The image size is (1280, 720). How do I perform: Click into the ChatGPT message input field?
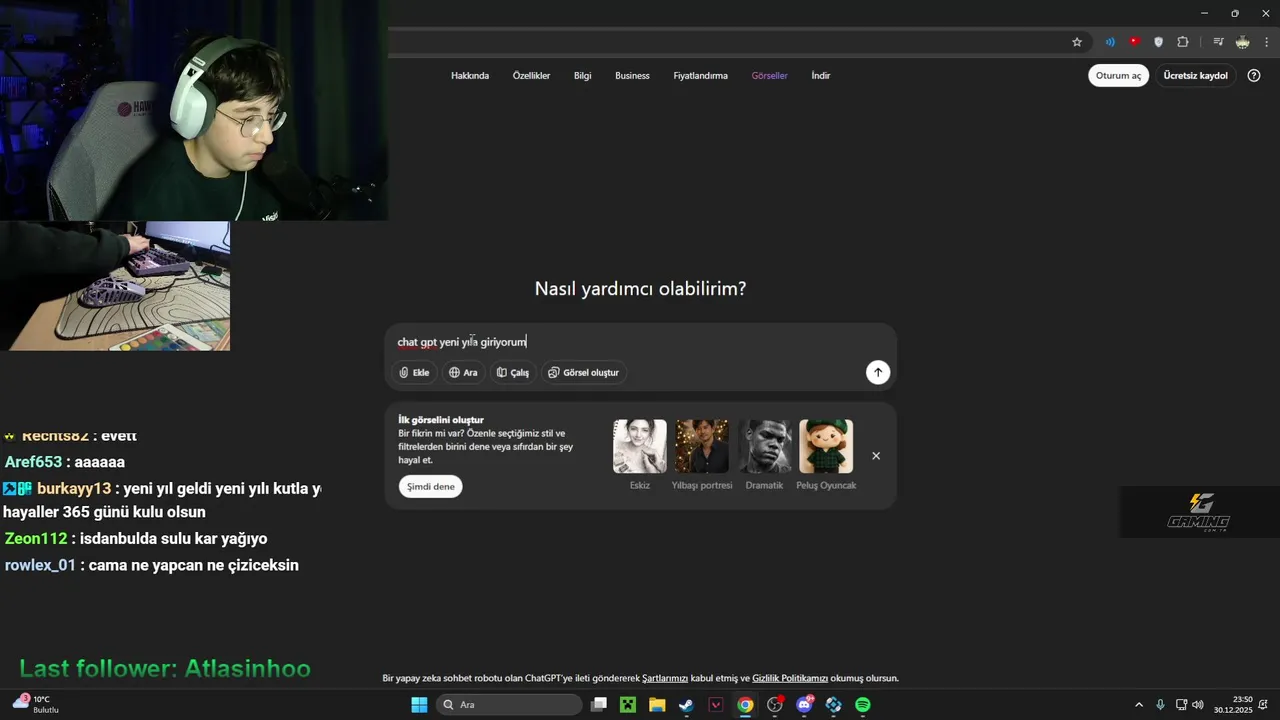click(x=640, y=342)
